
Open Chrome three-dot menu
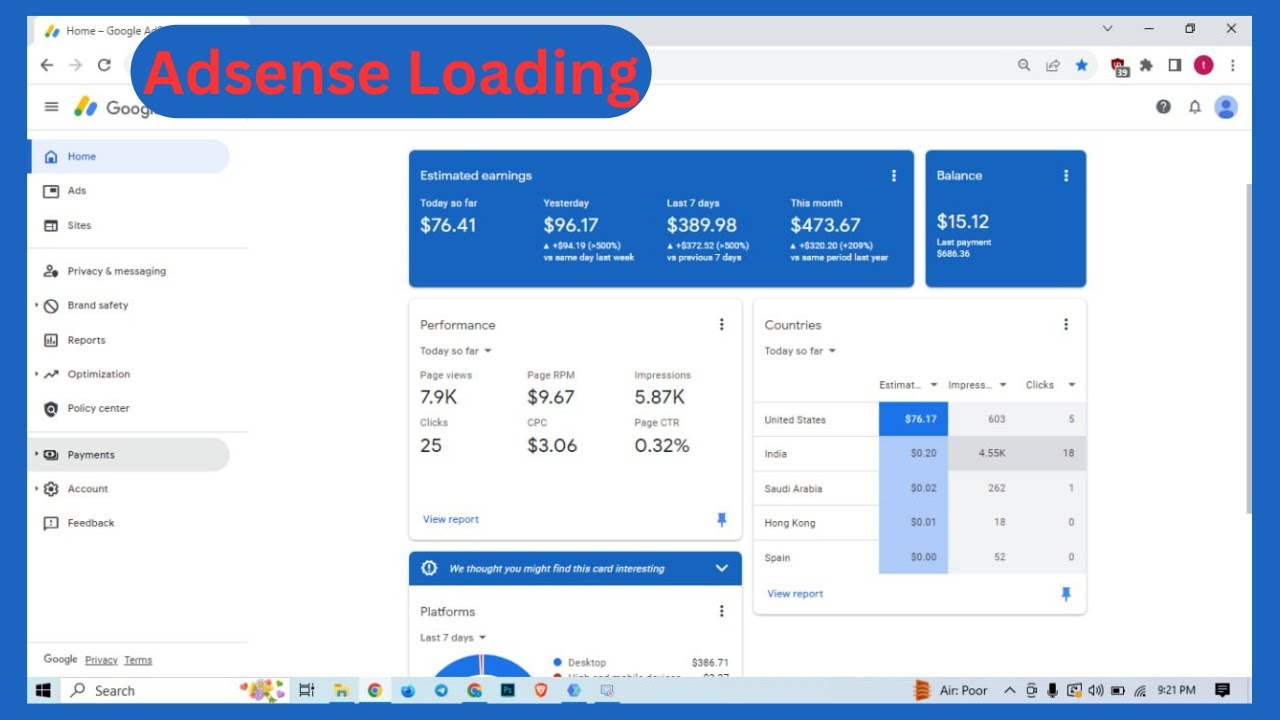click(x=1233, y=65)
